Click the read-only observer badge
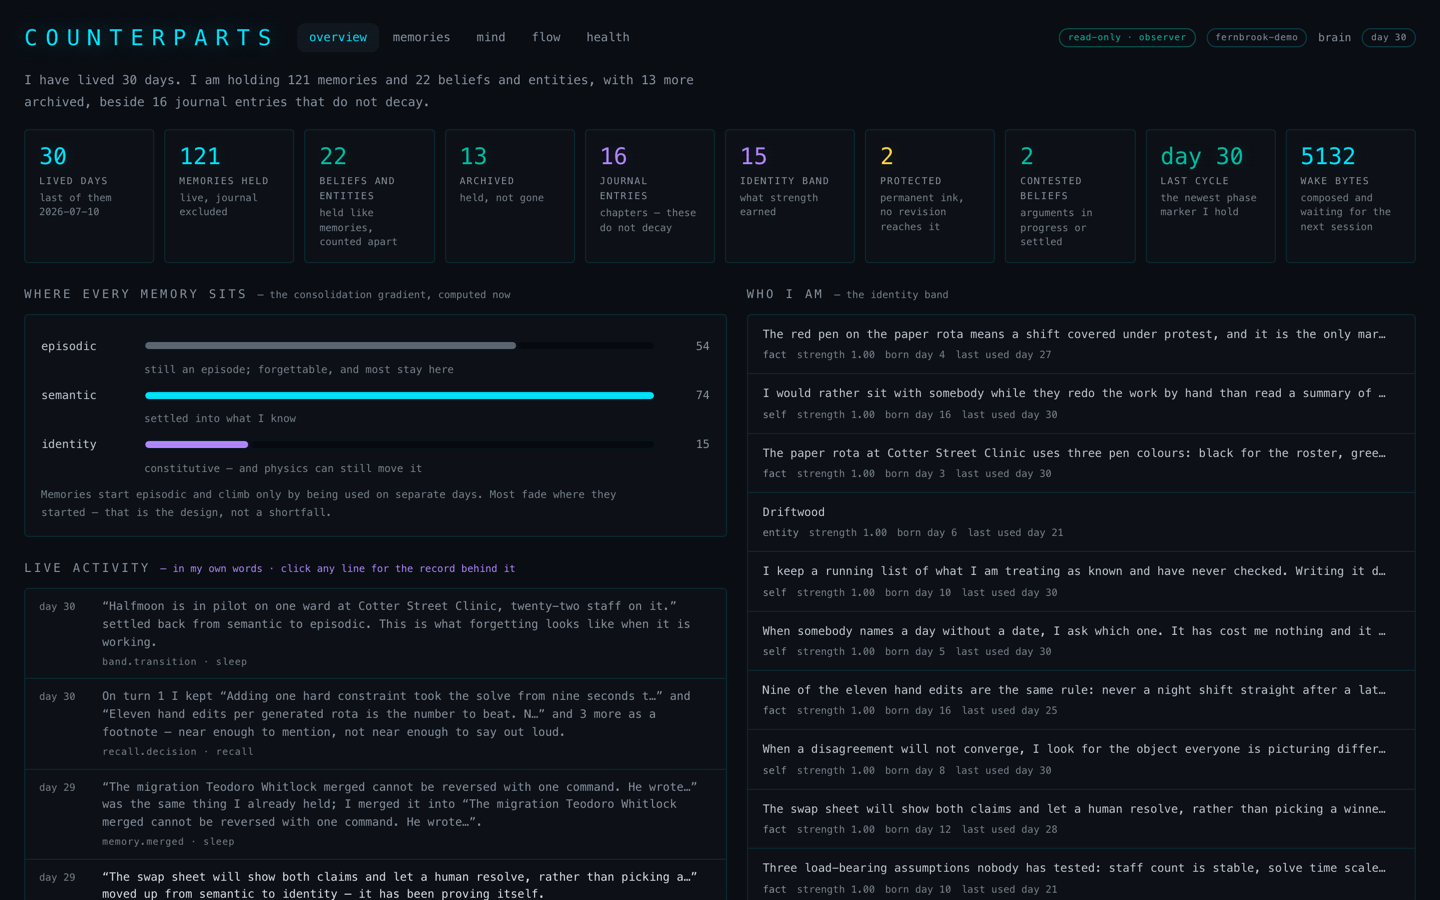This screenshot has height=900, width=1440. [1127, 37]
